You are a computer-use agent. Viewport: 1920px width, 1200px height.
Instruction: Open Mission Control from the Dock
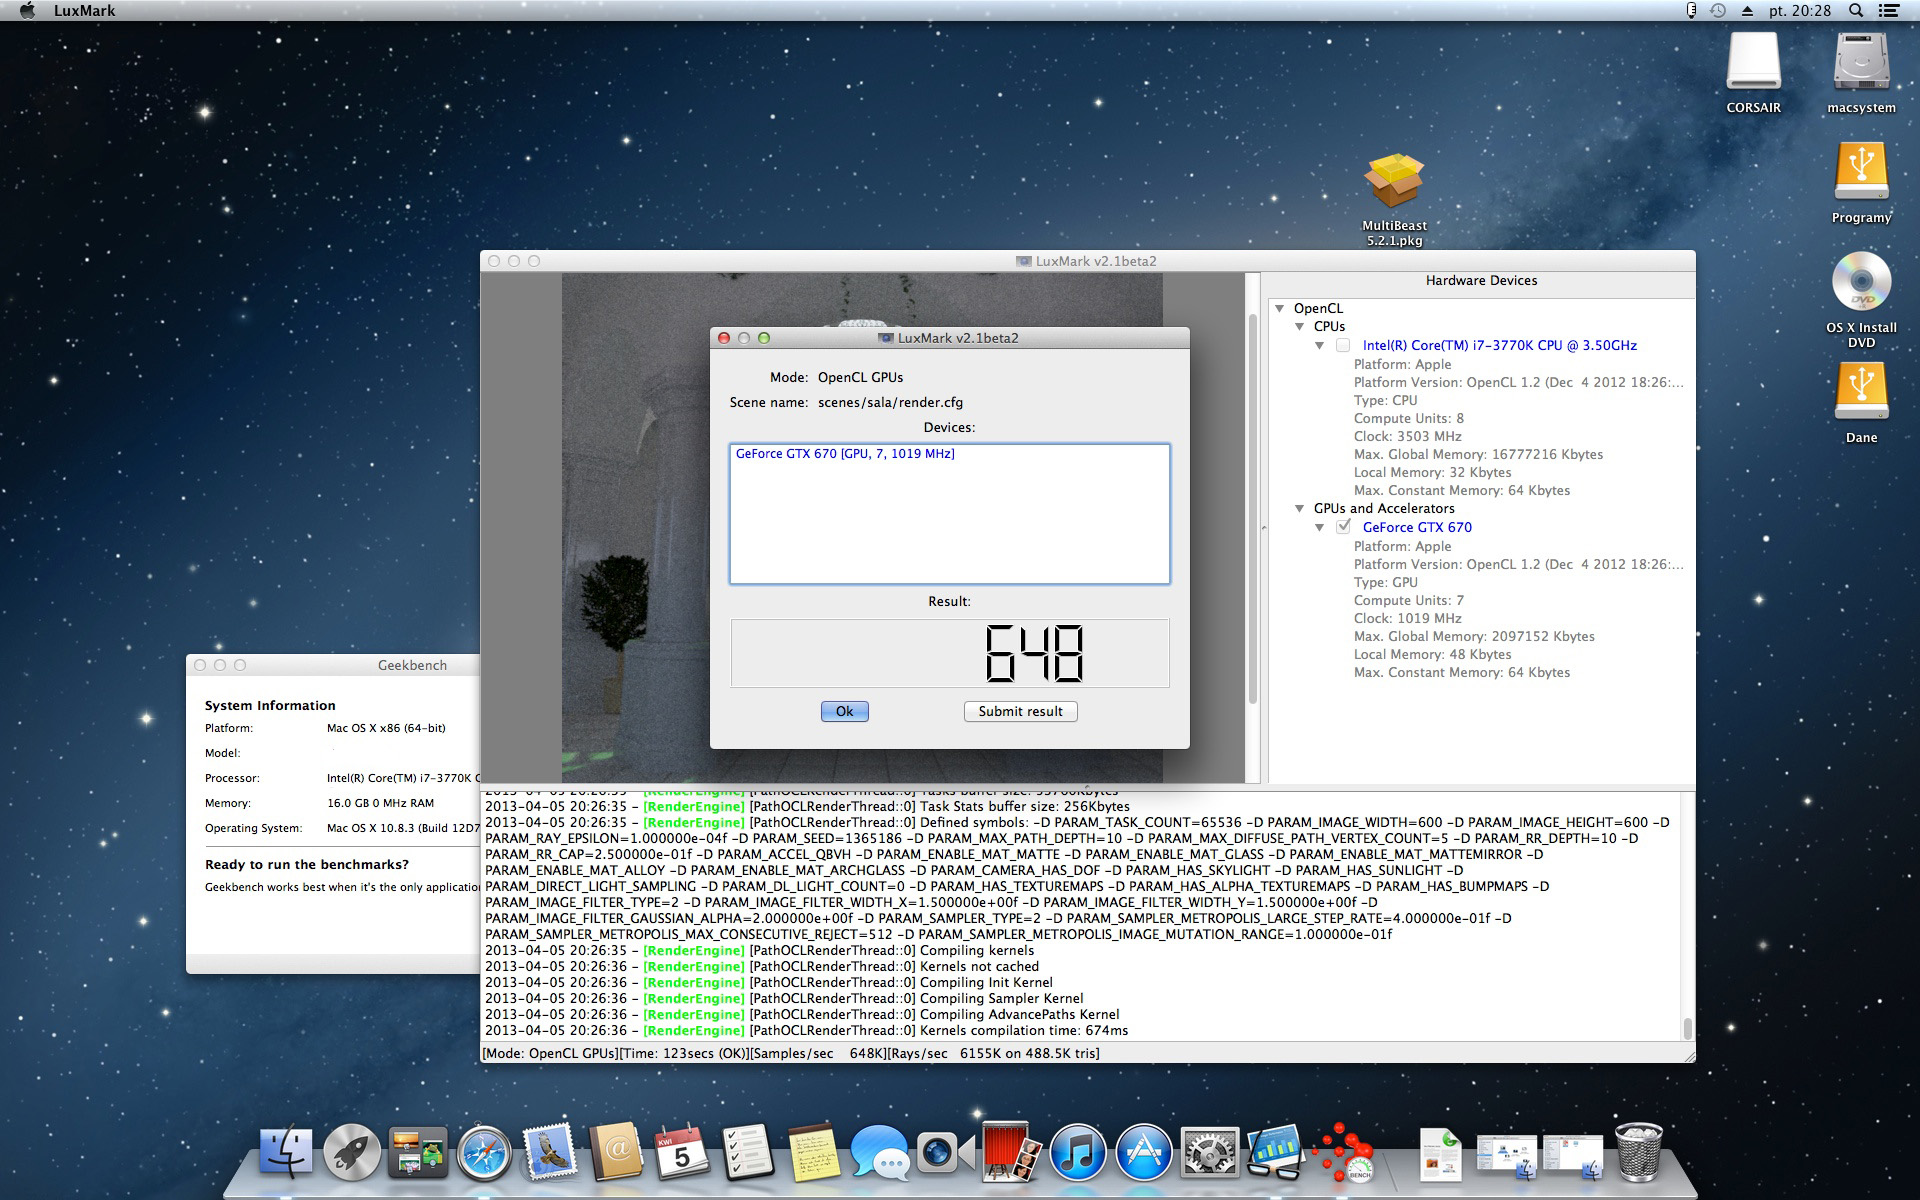pyautogui.click(x=418, y=1153)
